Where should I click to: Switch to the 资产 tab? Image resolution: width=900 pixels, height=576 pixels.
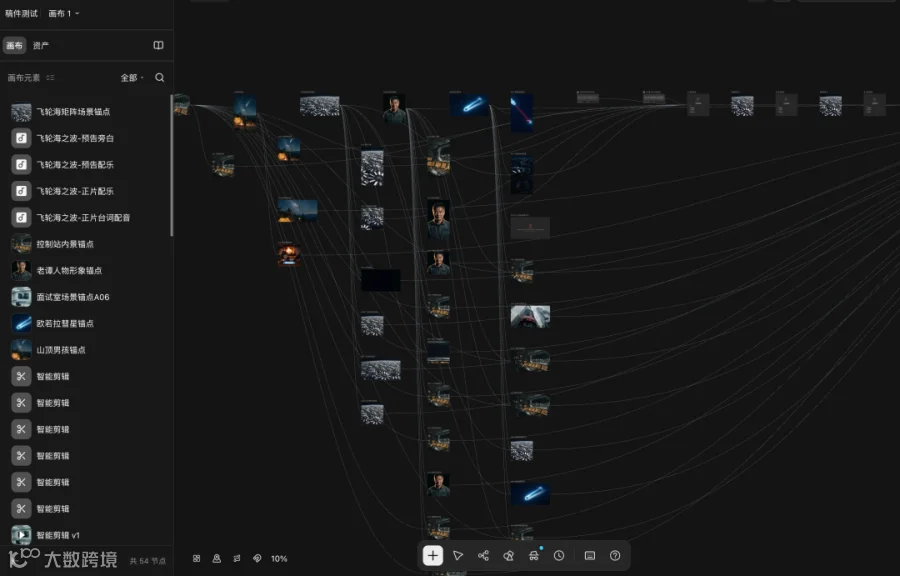(41, 45)
